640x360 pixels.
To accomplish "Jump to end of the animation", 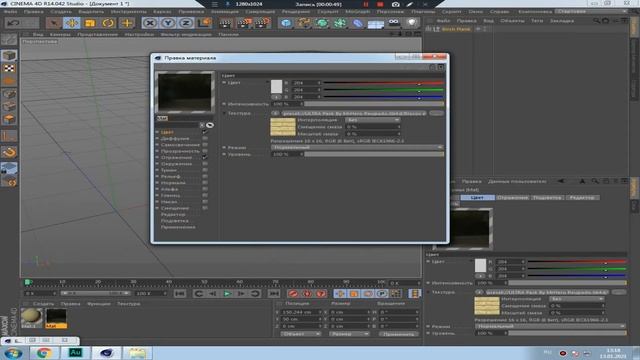I will 274,293.
